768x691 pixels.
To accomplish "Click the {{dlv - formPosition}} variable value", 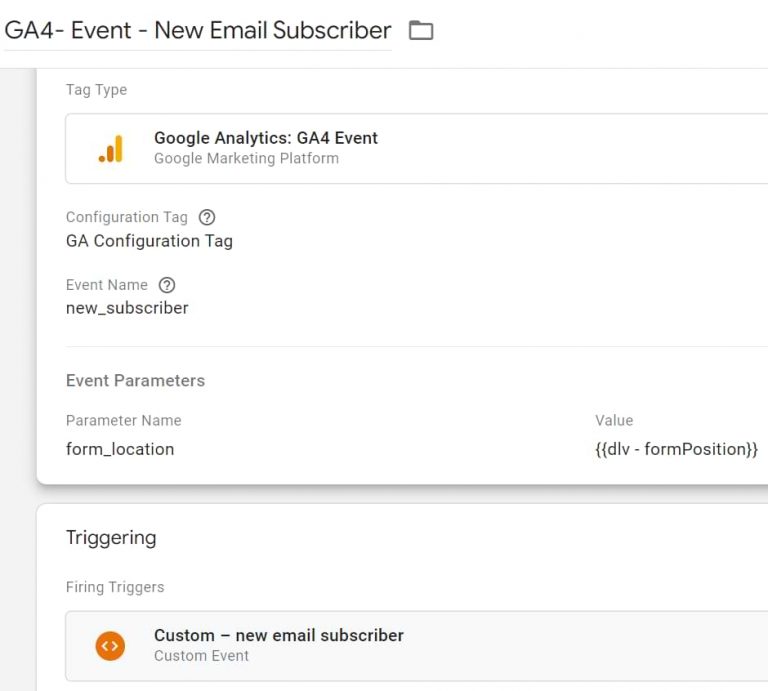I will (x=676, y=449).
